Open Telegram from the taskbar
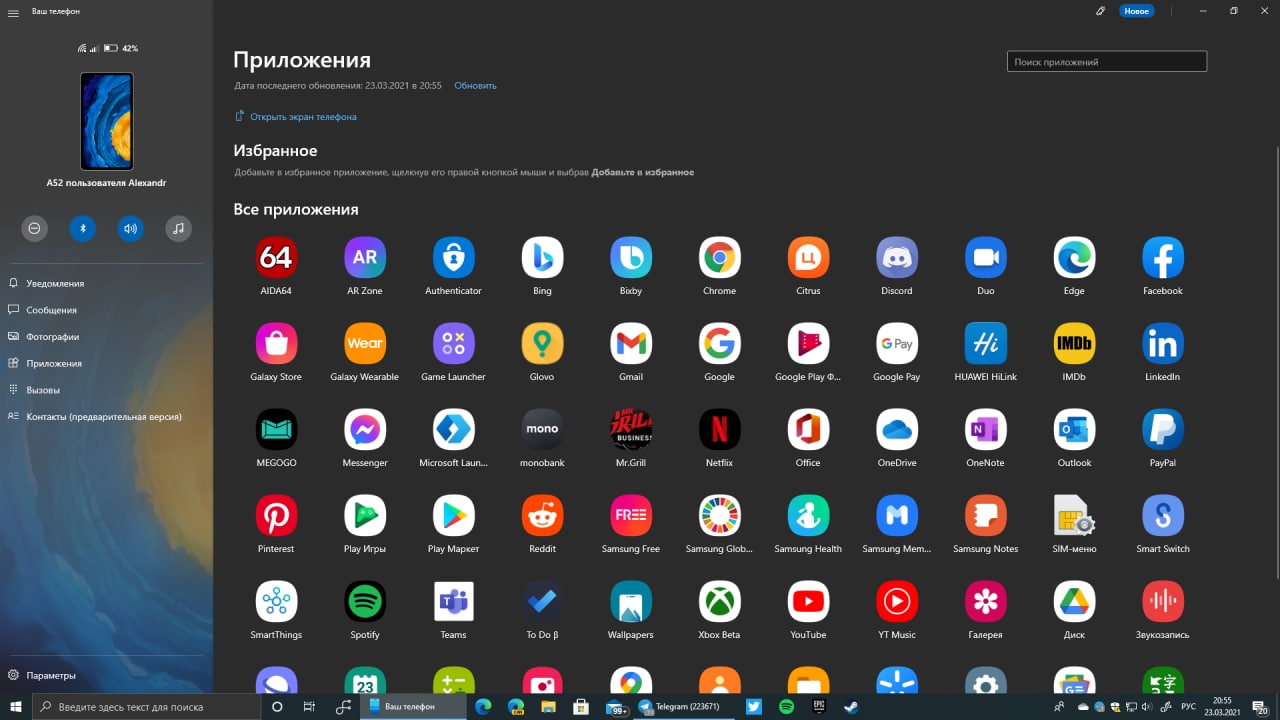1280x720 pixels. pos(682,707)
